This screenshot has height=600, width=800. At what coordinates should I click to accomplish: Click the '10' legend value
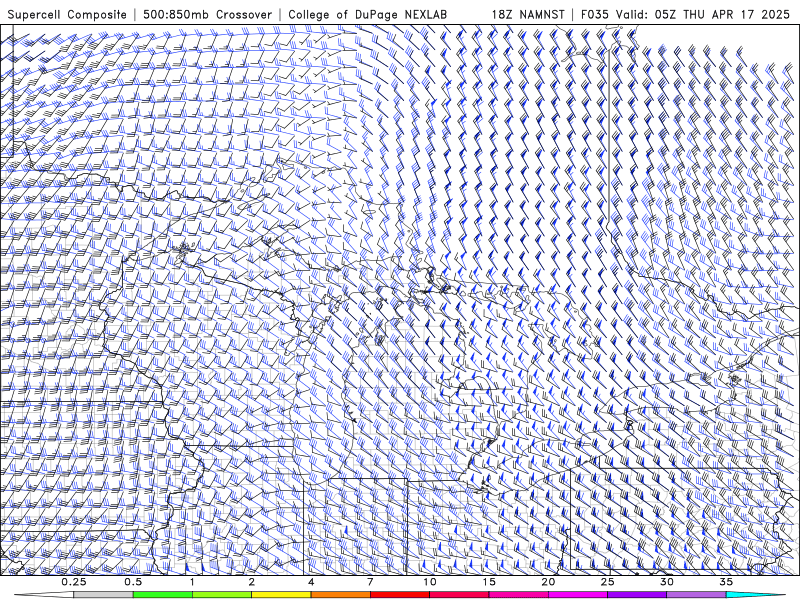[430, 582]
